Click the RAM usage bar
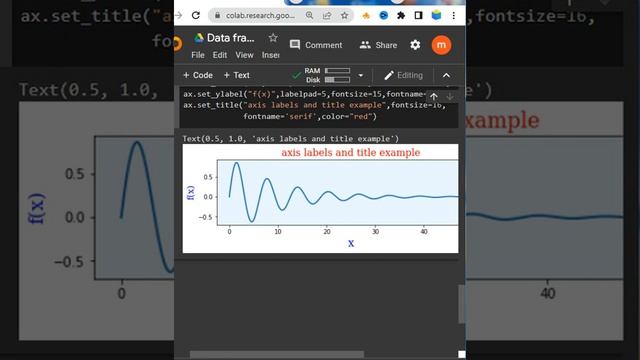Screen dimensions: 640x360 [x=337, y=71]
